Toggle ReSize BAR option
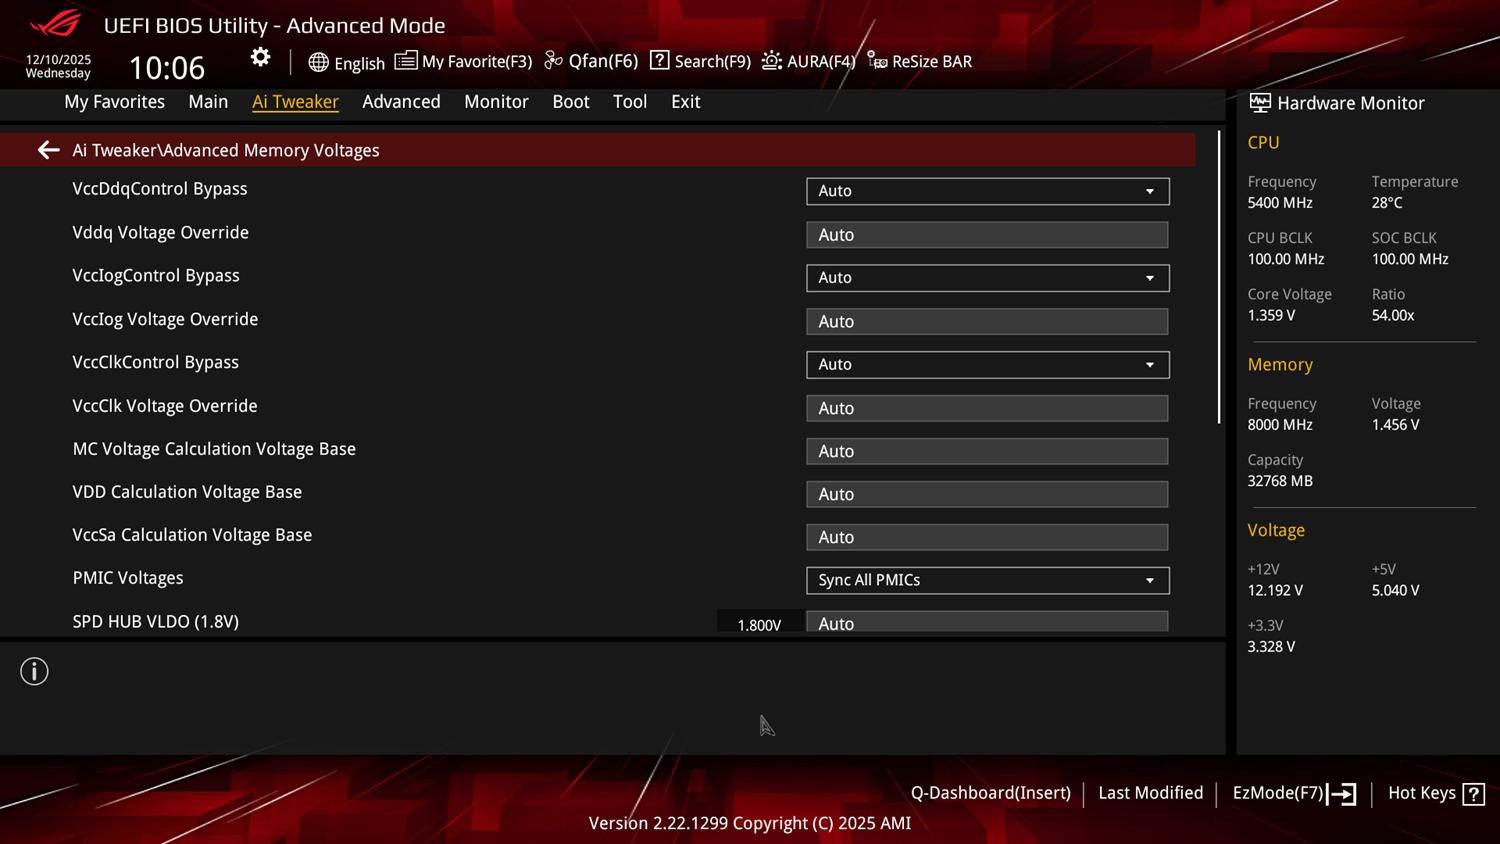Viewport: 1500px width, 844px height. coord(920,61)
